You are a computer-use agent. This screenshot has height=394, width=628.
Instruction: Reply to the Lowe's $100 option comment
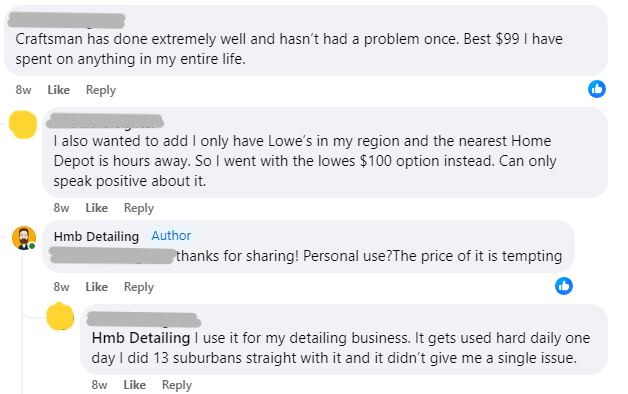pos(139,208)
